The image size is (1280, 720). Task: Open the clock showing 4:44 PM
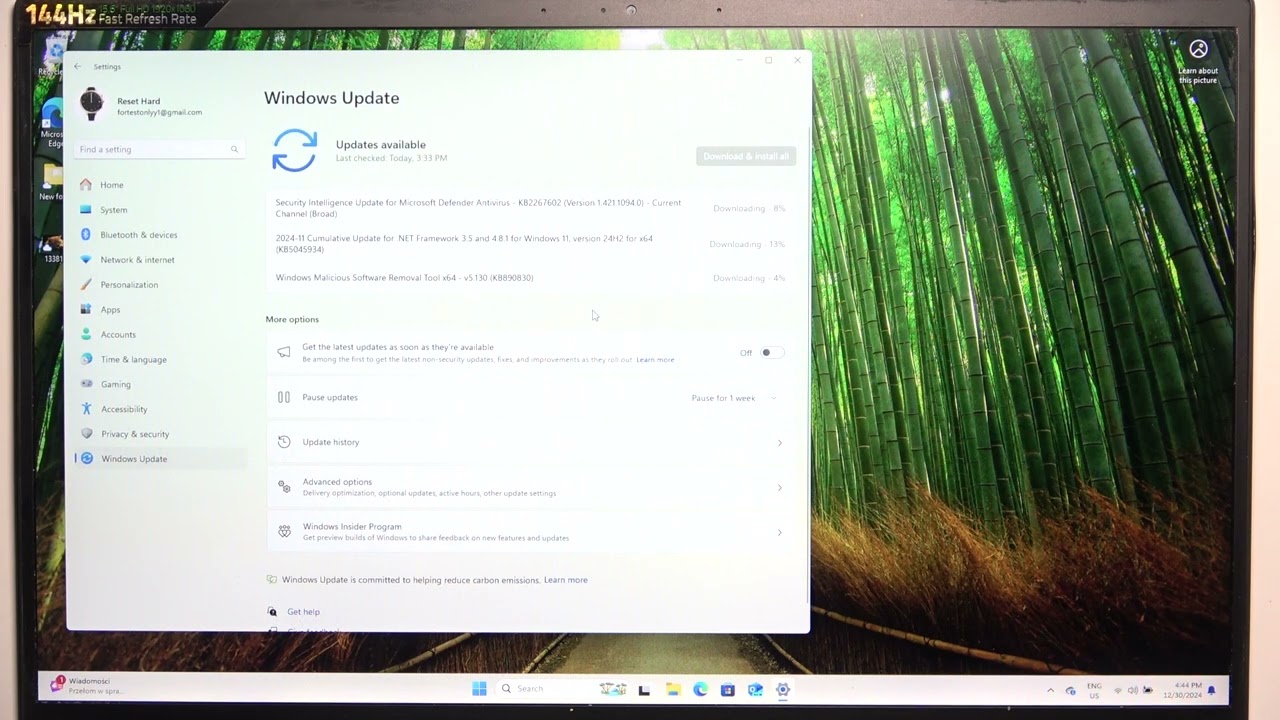click(x=1182, y=690)
